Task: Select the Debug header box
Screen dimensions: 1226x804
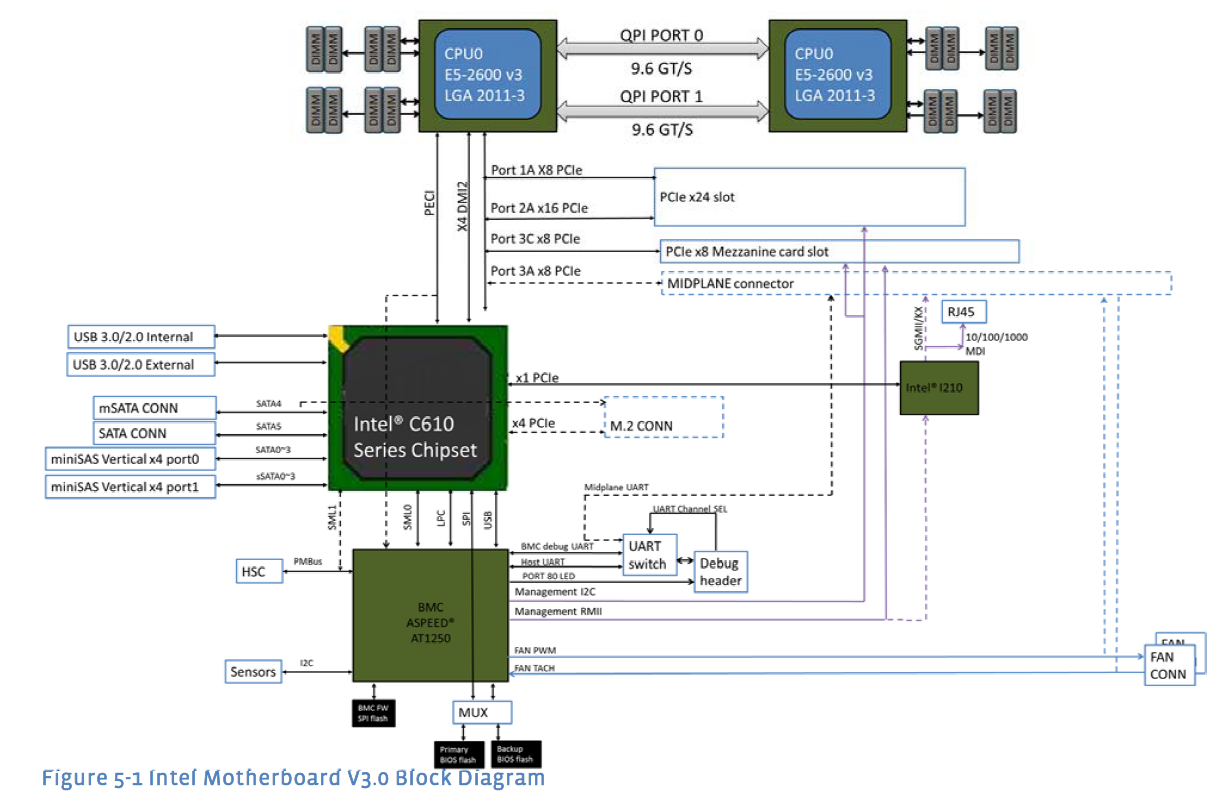Action: point(721,571)
